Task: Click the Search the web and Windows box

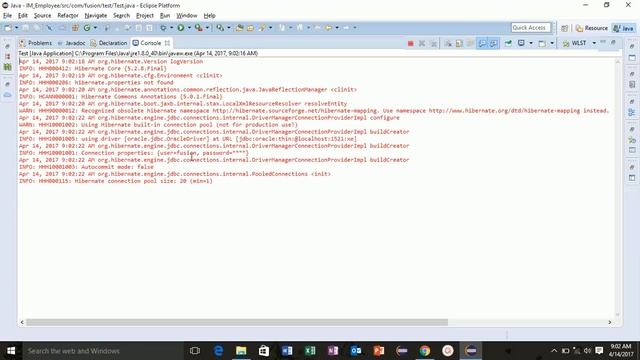Action: pyautogui.click(x=102, y=351)
